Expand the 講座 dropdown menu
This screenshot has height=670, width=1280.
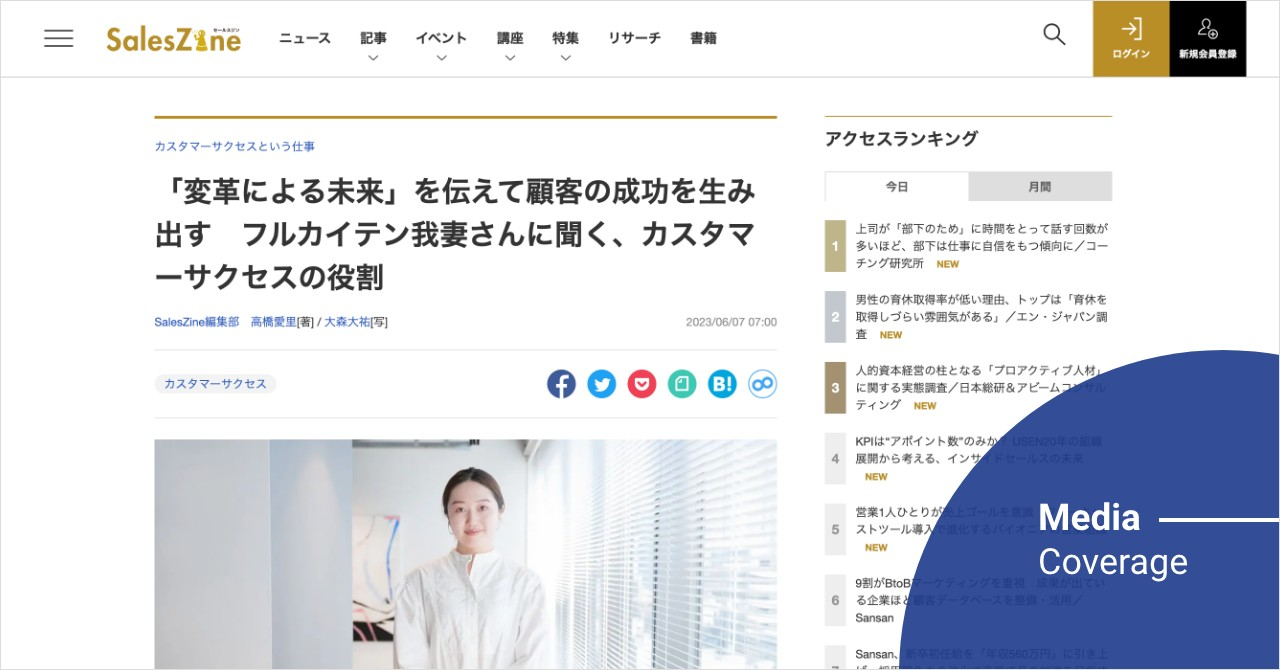point(510,46)
